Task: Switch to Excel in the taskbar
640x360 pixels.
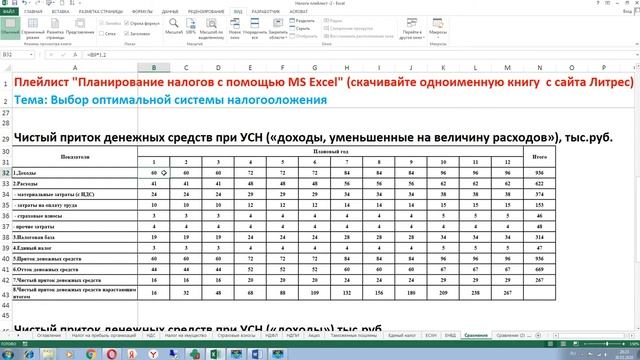Action: [216, 354]
